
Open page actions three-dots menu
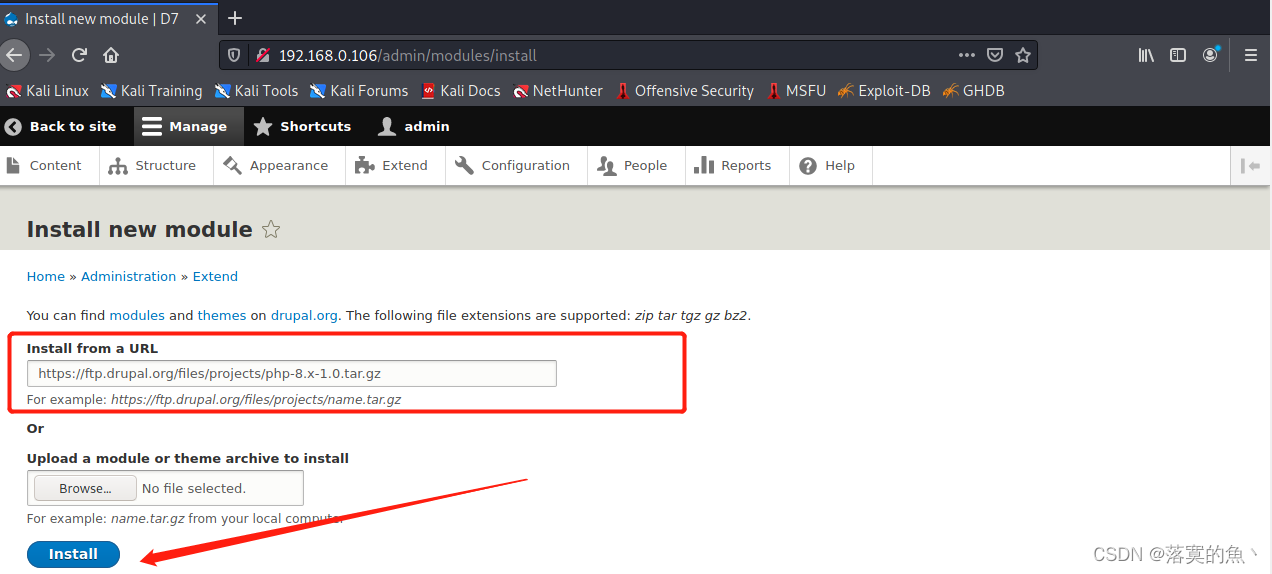(966, 55)
